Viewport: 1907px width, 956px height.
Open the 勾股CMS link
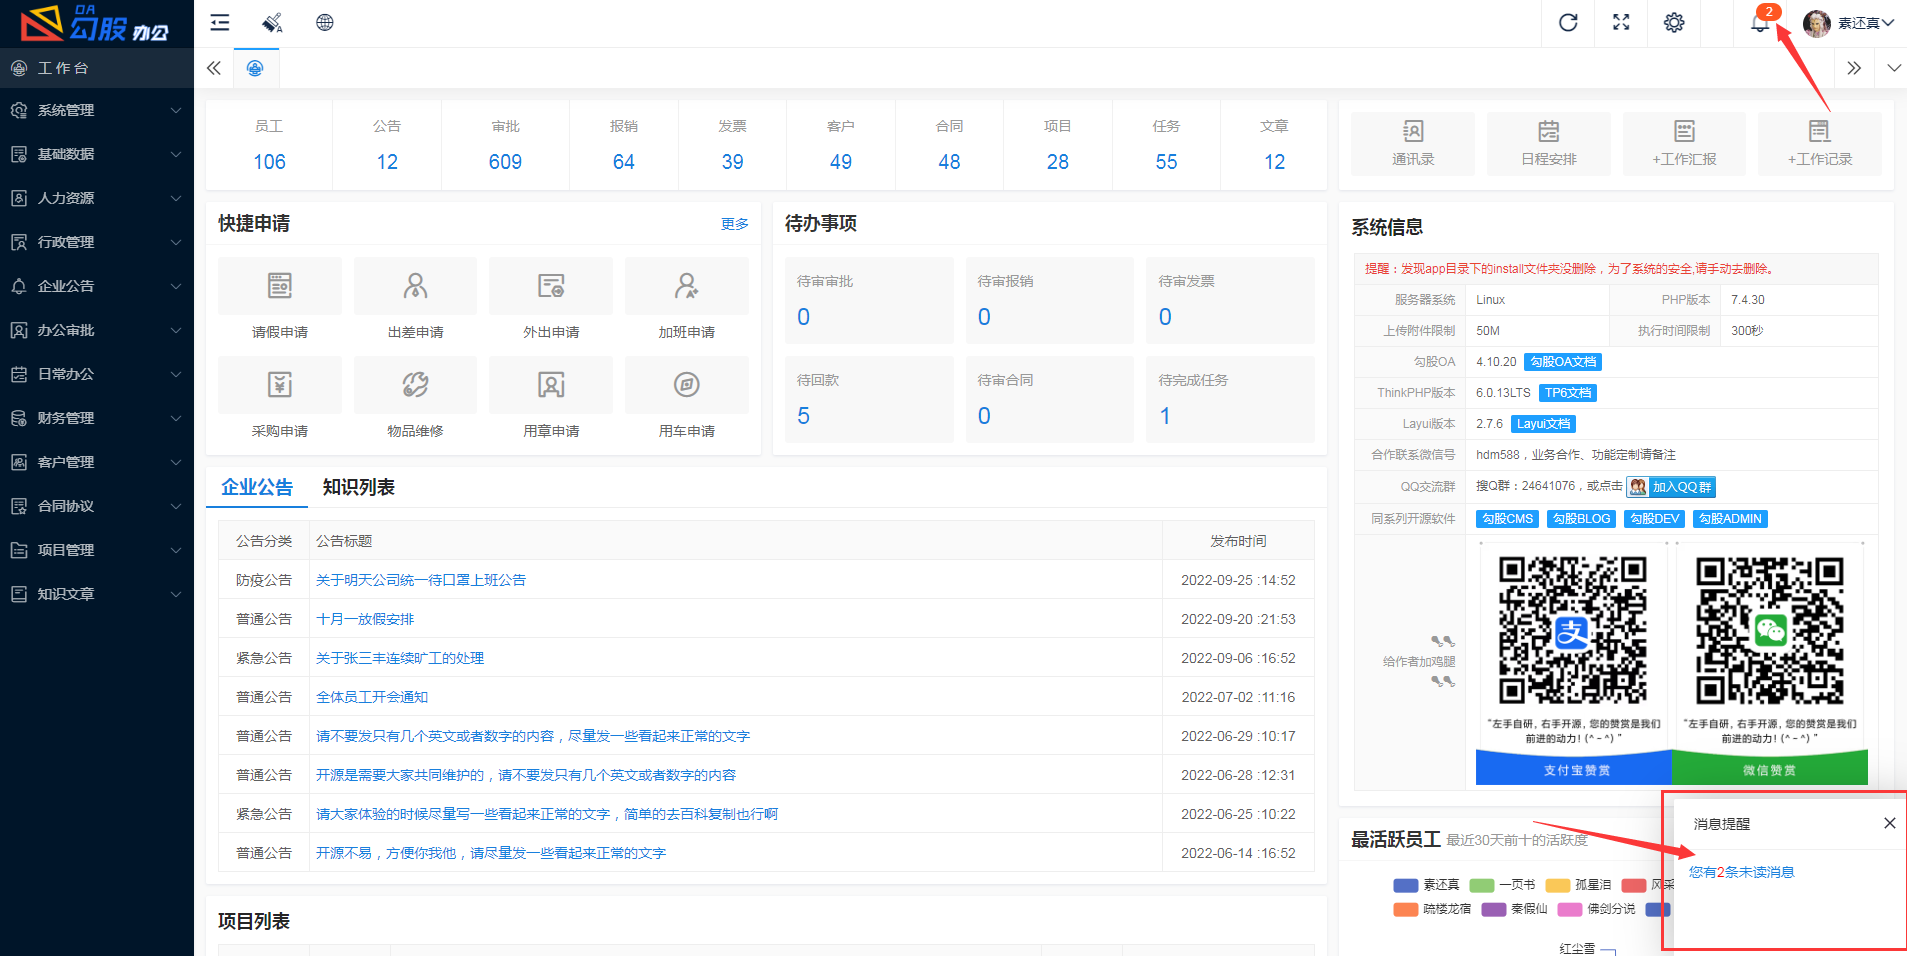(1507, 519)
